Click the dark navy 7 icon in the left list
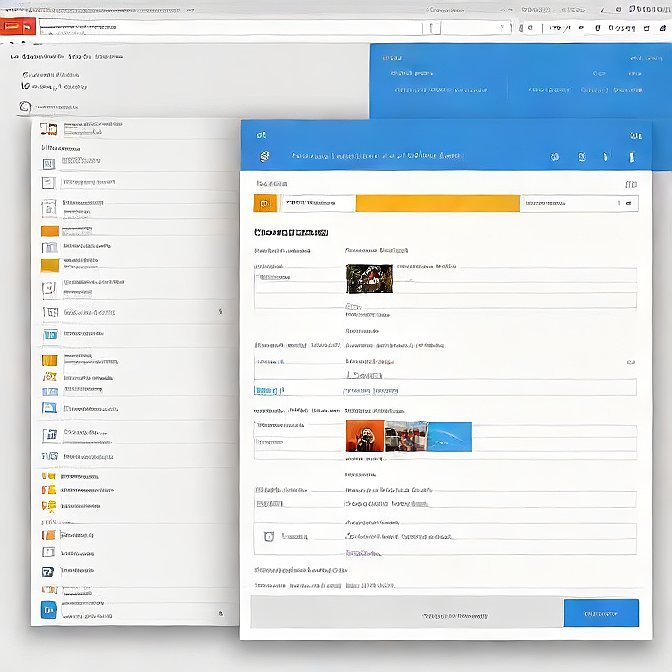 pos(48,572)
